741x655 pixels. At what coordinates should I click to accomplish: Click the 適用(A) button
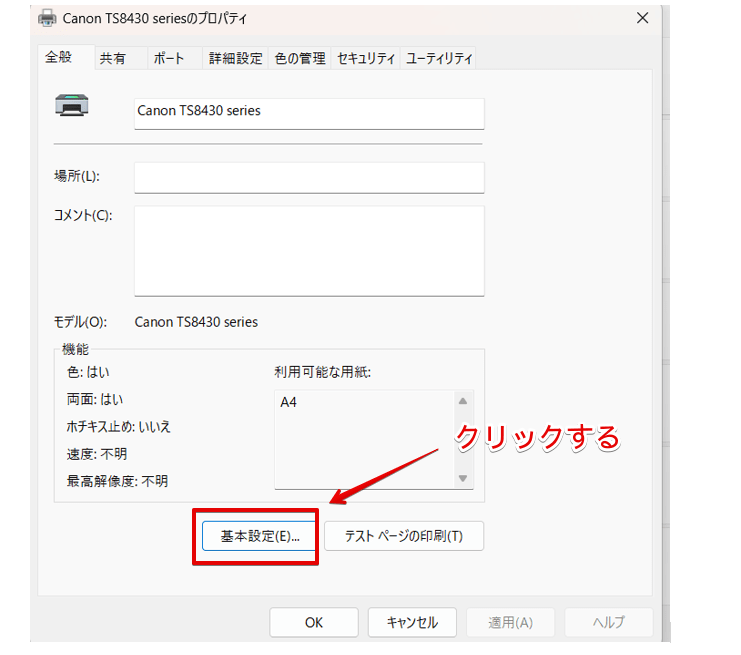point(510,622)
